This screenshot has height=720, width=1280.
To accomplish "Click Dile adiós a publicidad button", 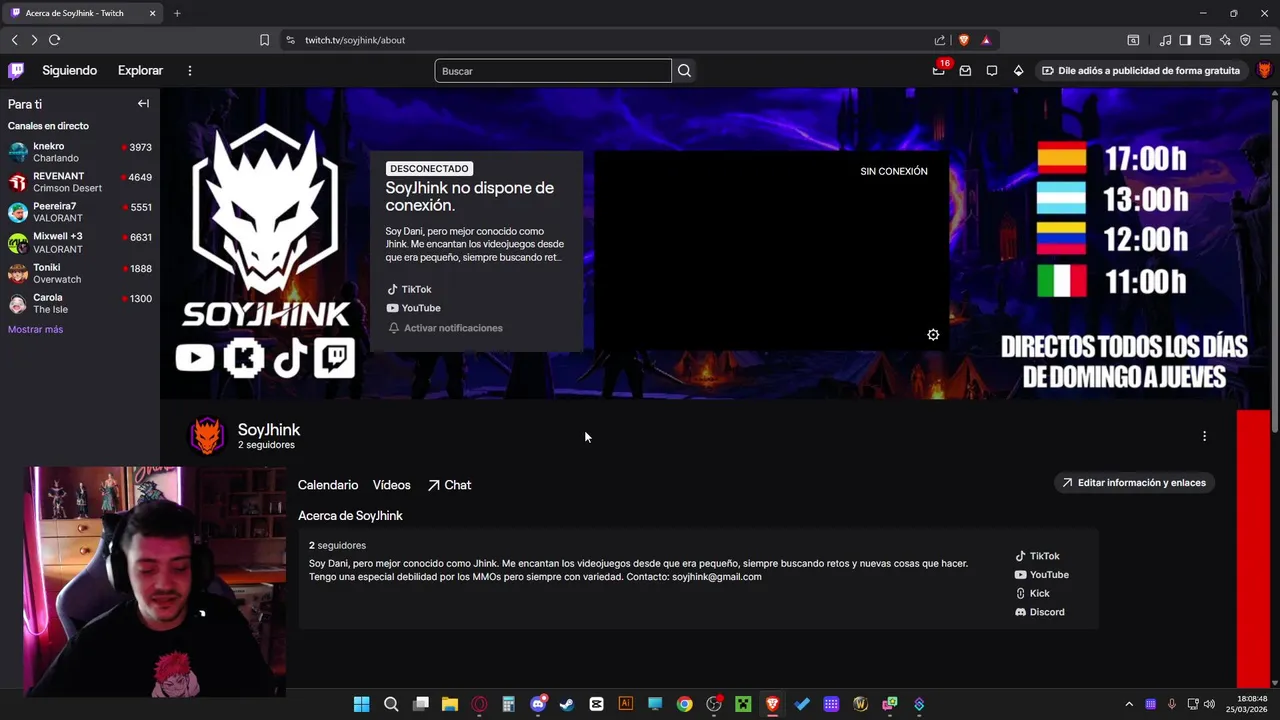I will pyautogui.click(x=1141, y=70).
